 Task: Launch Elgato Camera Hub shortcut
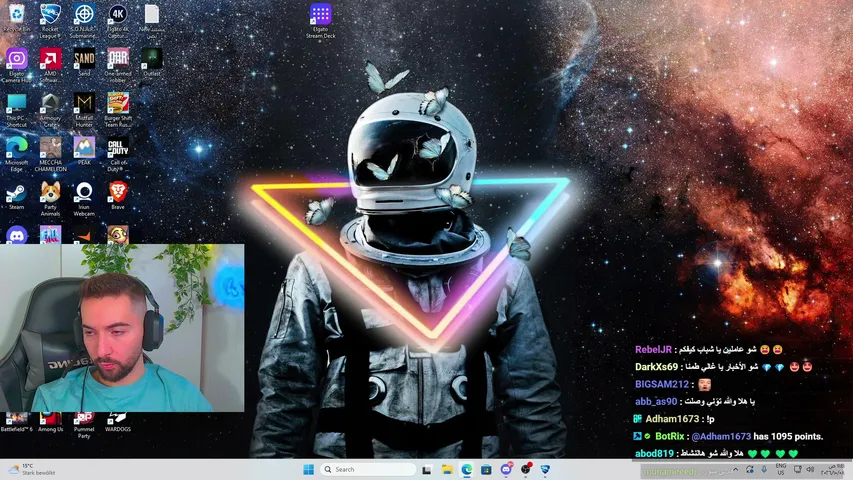(16, 65)
